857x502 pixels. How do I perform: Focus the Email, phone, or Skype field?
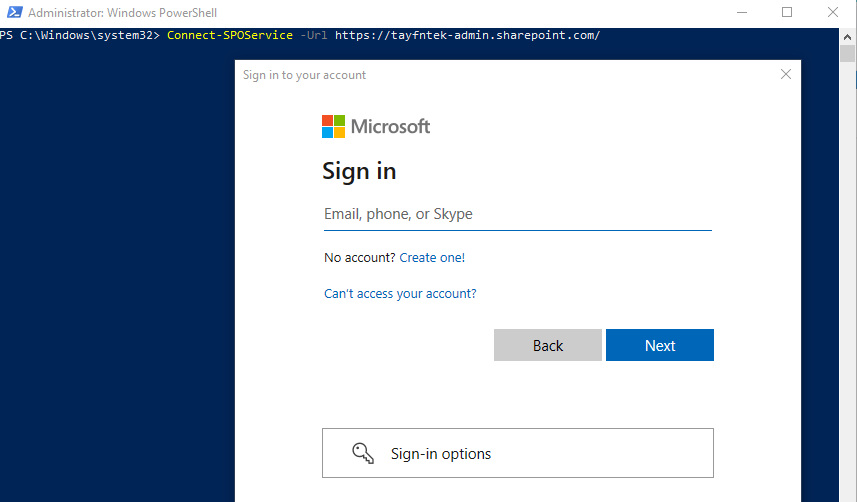click(x=518, y=214)
